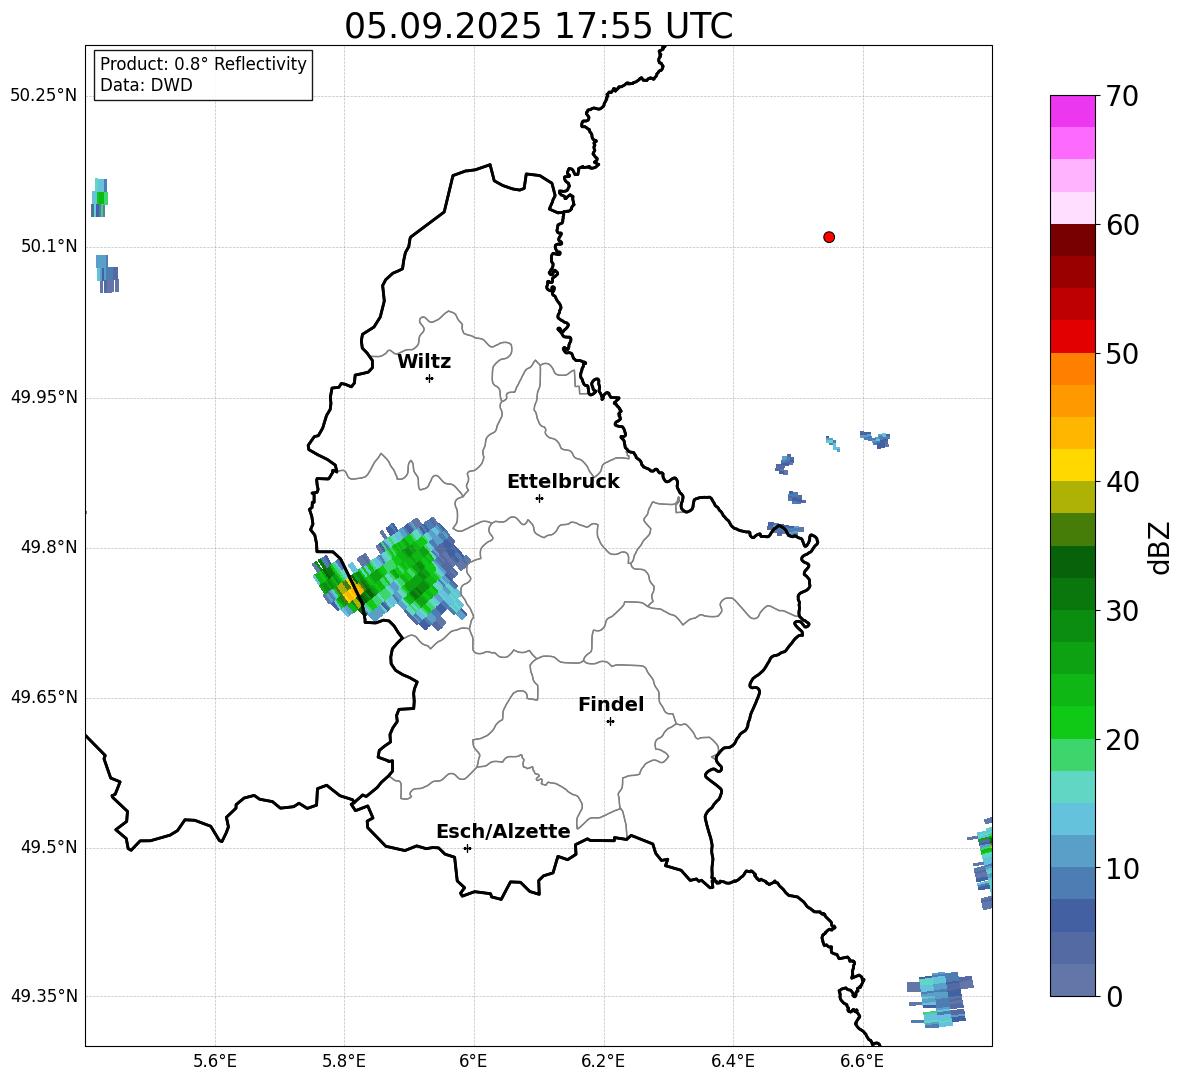Click the 30 colorbar tick label
This screenshot has width=1184, height=1081.
point(1121,611)
